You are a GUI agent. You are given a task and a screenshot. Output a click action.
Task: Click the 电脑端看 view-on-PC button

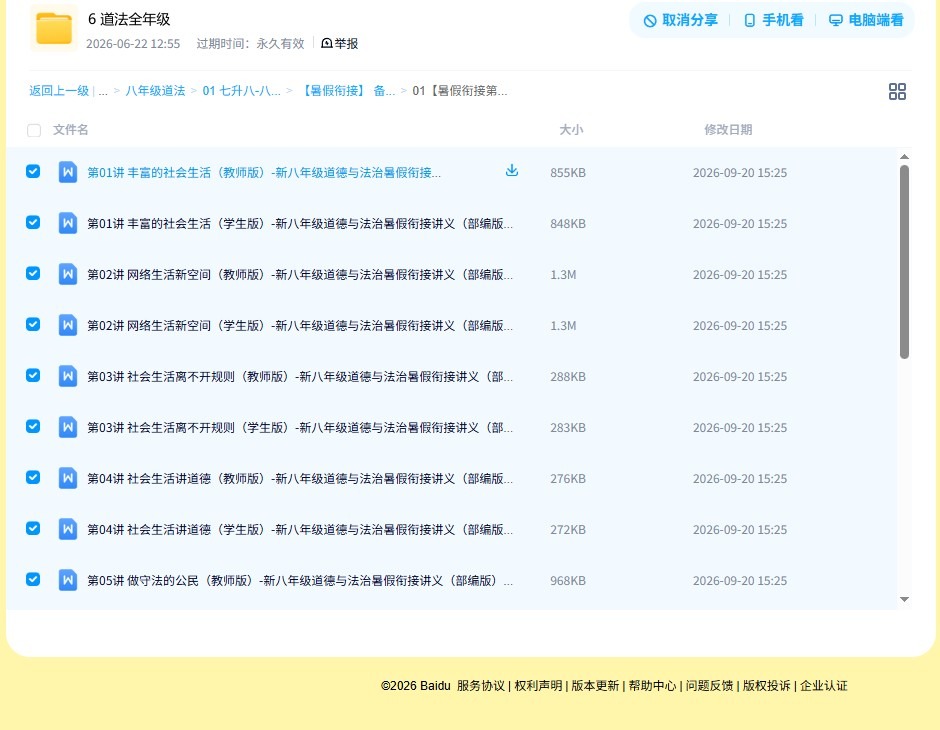point(866,20)
